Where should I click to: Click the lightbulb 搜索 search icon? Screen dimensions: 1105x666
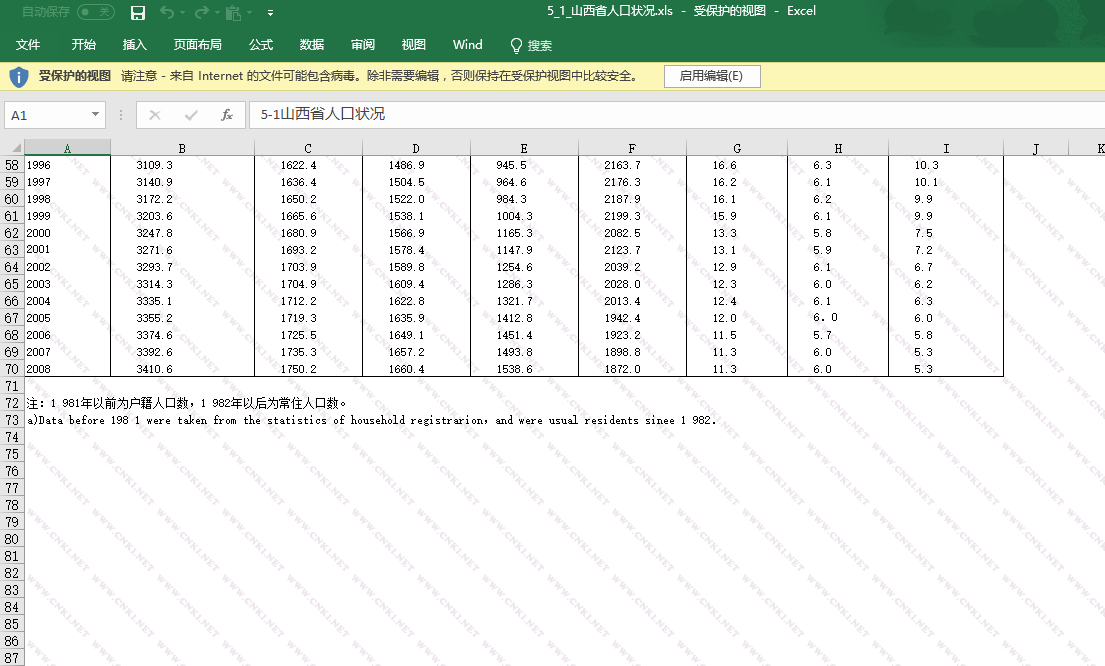coord(516,45)
